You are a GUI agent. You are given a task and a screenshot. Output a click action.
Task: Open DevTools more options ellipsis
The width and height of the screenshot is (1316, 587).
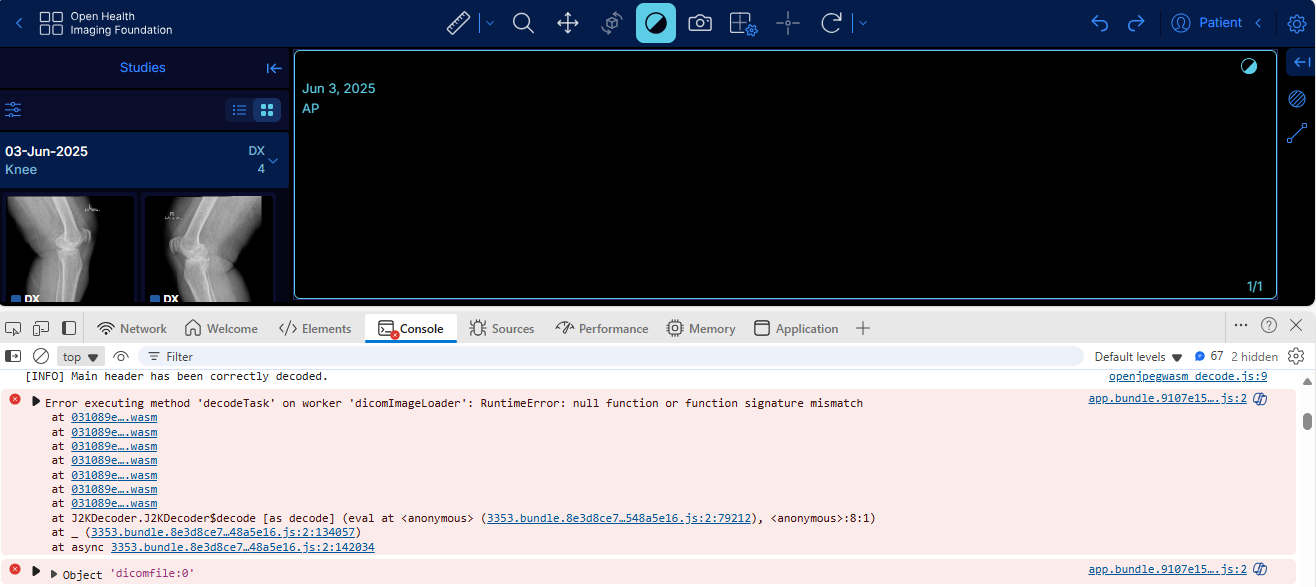tap(1241, 325)
